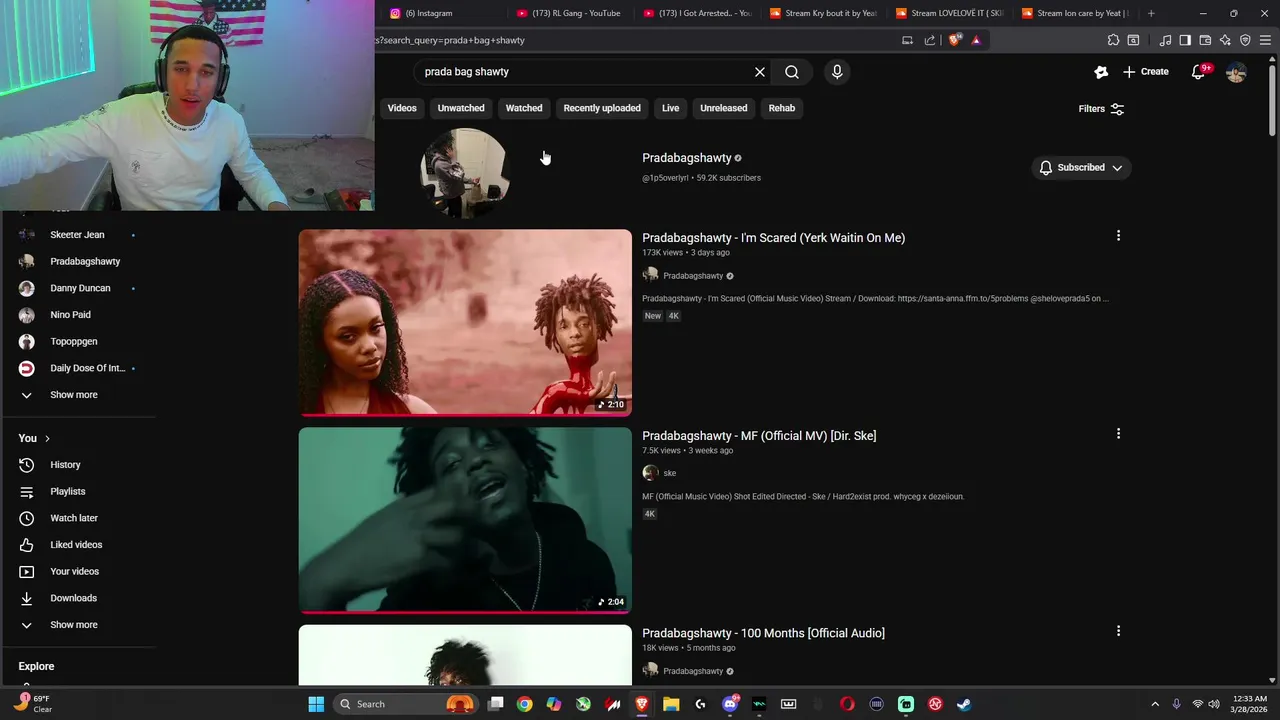This screenshot has width=1280, height=720.
Task: Click the Brave Rewards triangle icon
Action: point(976,40)
